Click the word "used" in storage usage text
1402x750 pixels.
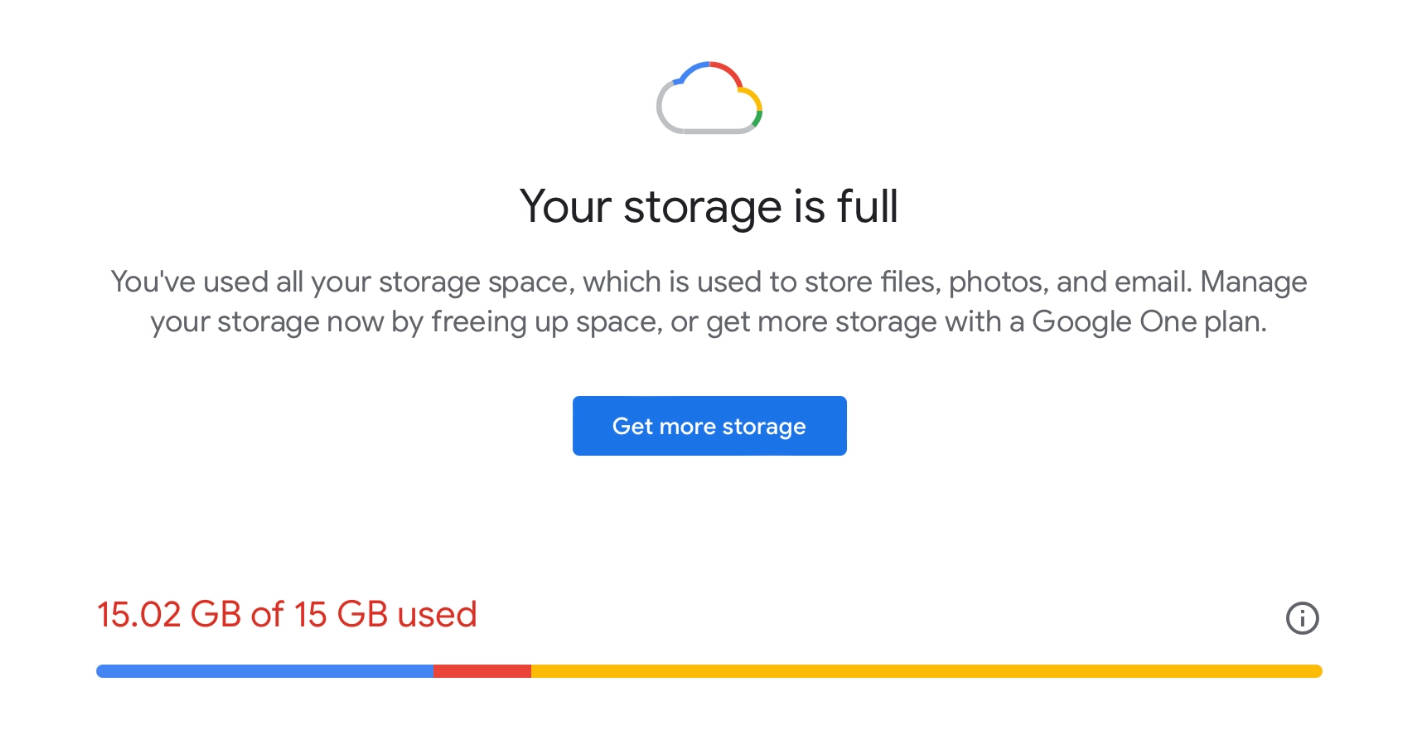pos(437,613)
